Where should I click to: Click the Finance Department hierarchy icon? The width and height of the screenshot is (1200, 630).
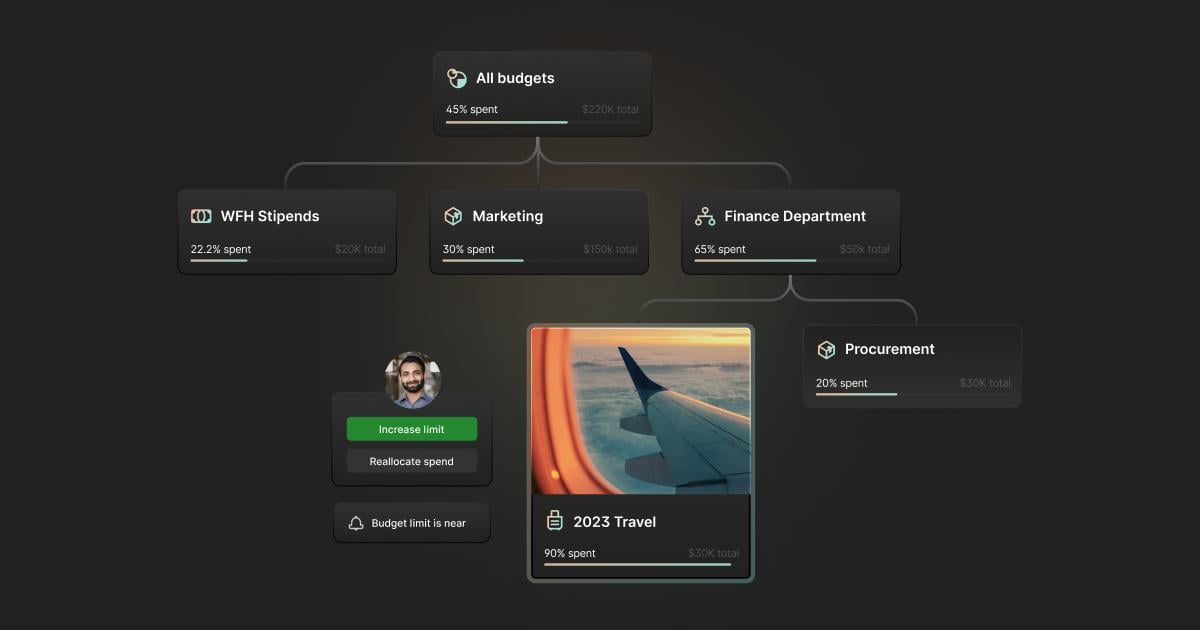(705, 216)
